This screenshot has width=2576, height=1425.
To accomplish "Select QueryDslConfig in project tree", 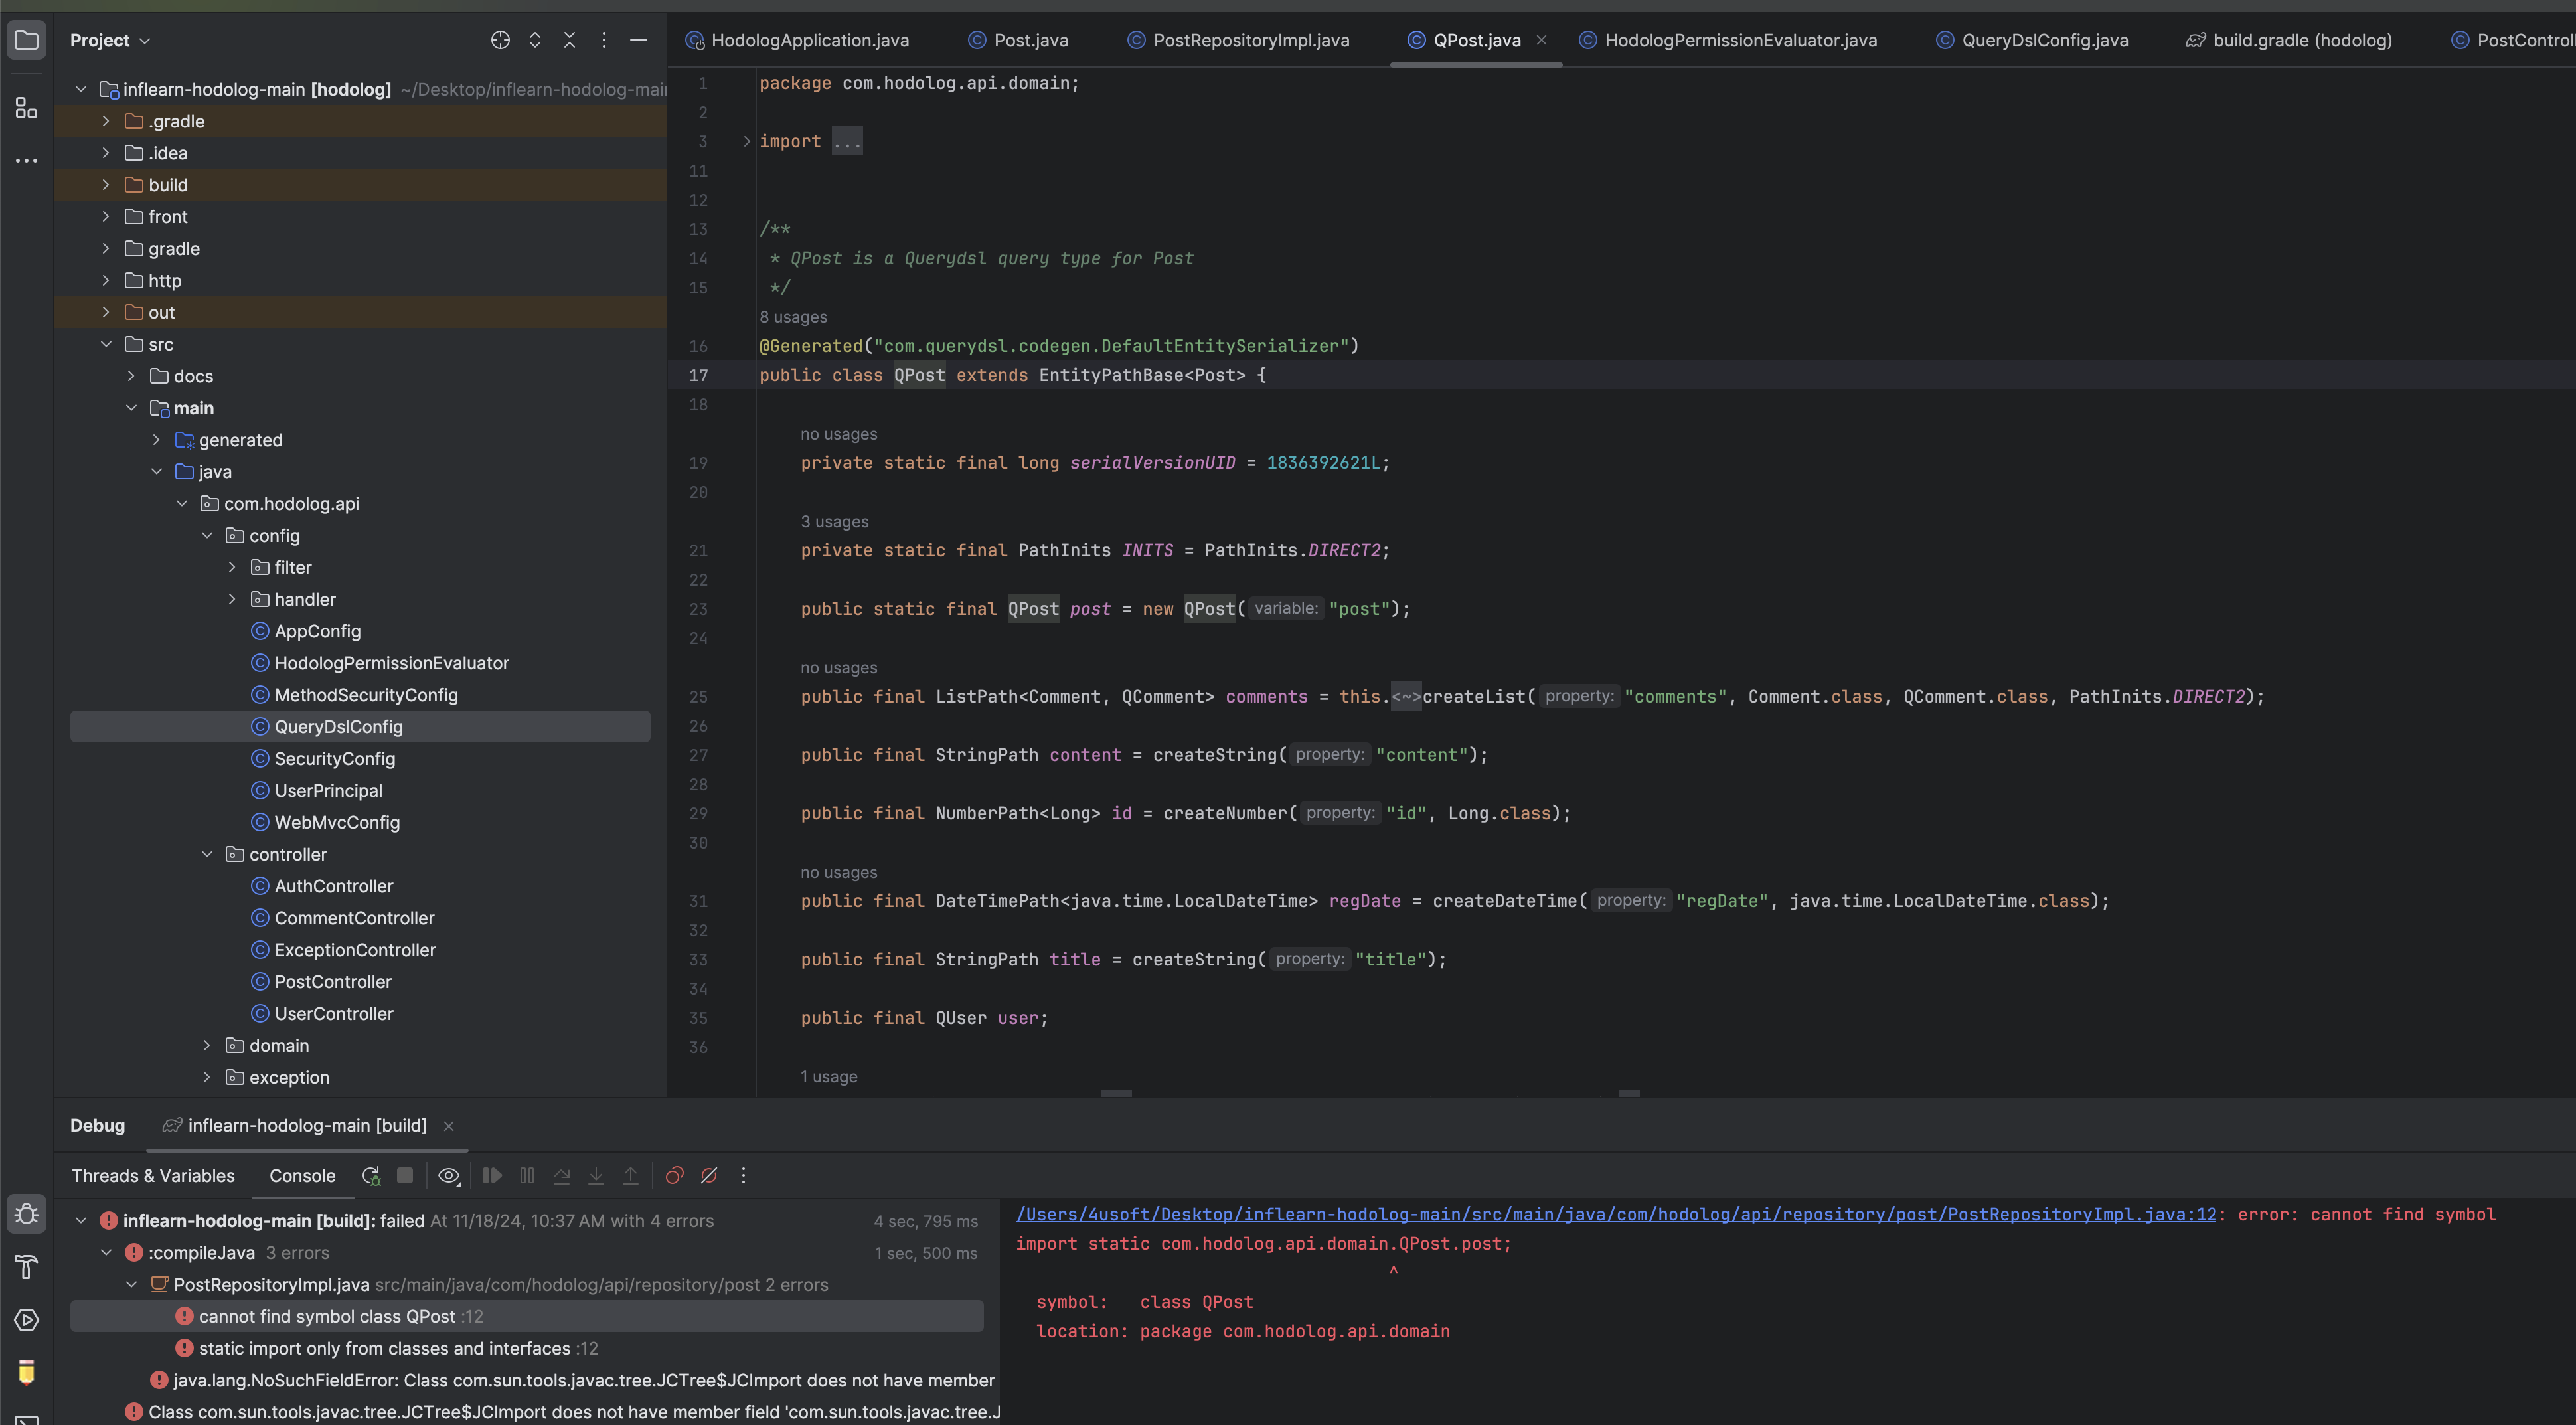I will coord(360,727).
